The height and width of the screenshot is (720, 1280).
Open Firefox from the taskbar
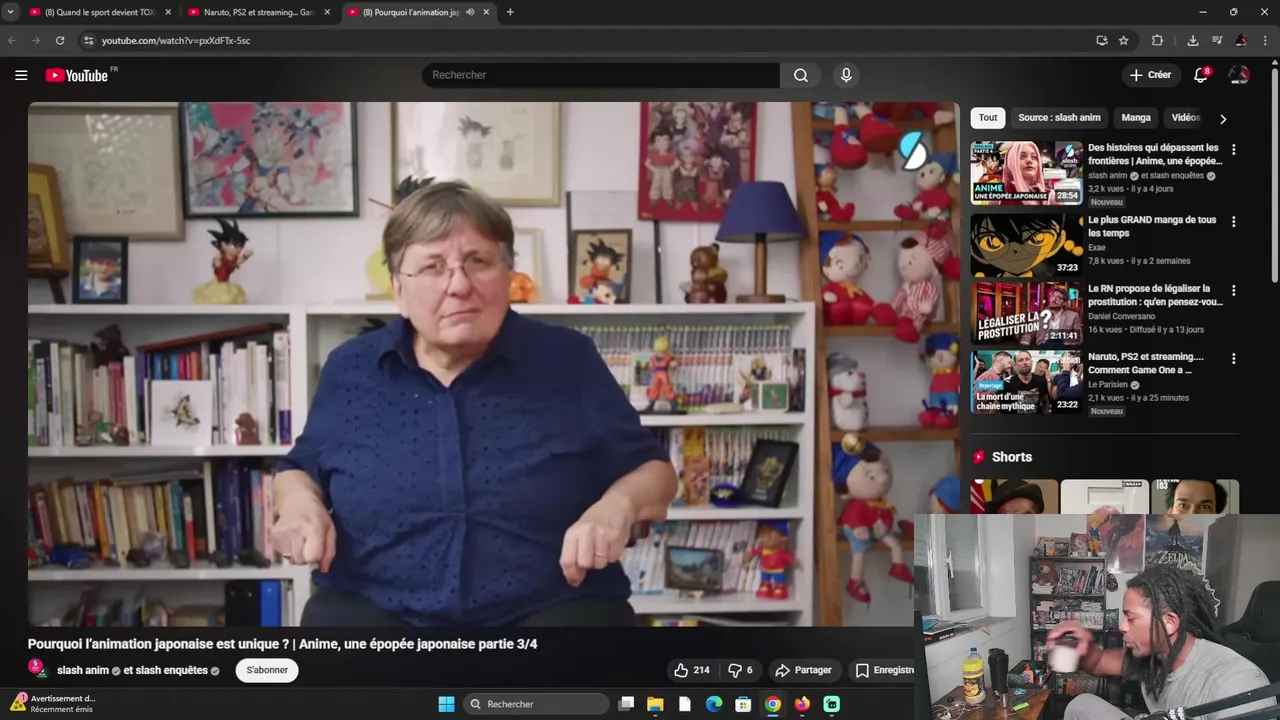(802, 704)
